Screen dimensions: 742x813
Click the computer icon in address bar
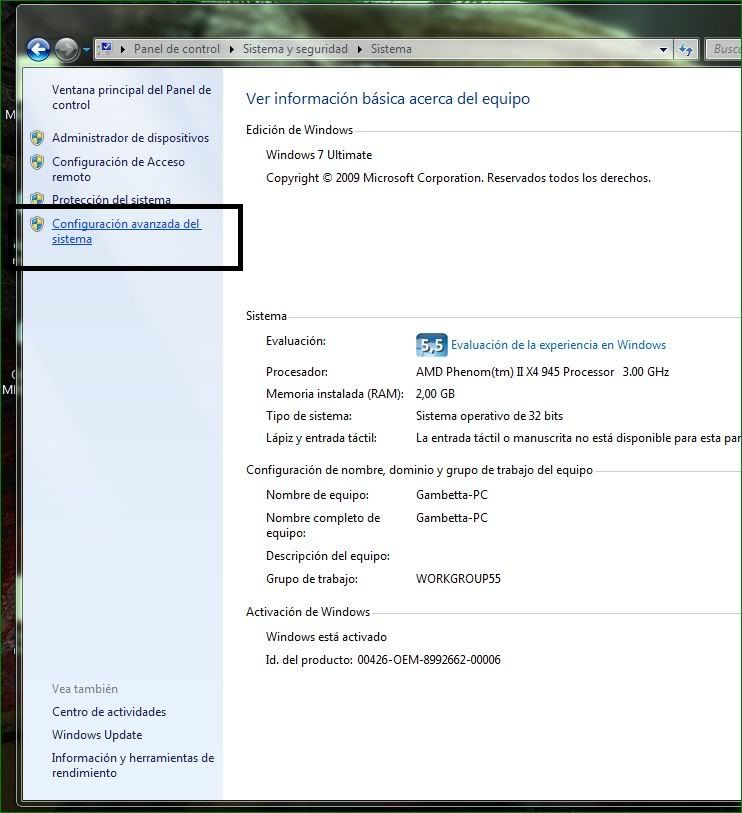106,49
